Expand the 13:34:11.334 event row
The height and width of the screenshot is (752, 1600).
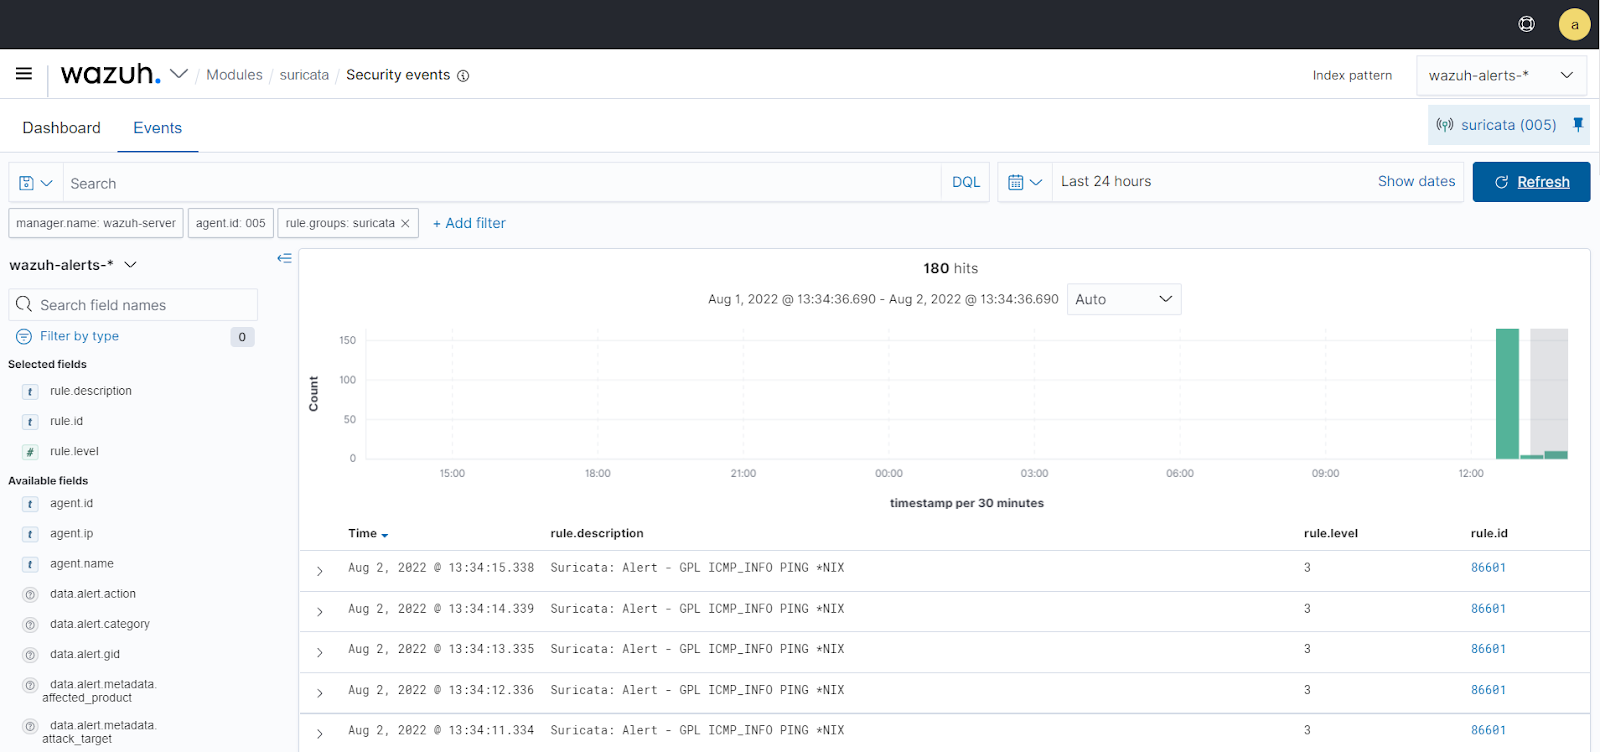(320, 734)
